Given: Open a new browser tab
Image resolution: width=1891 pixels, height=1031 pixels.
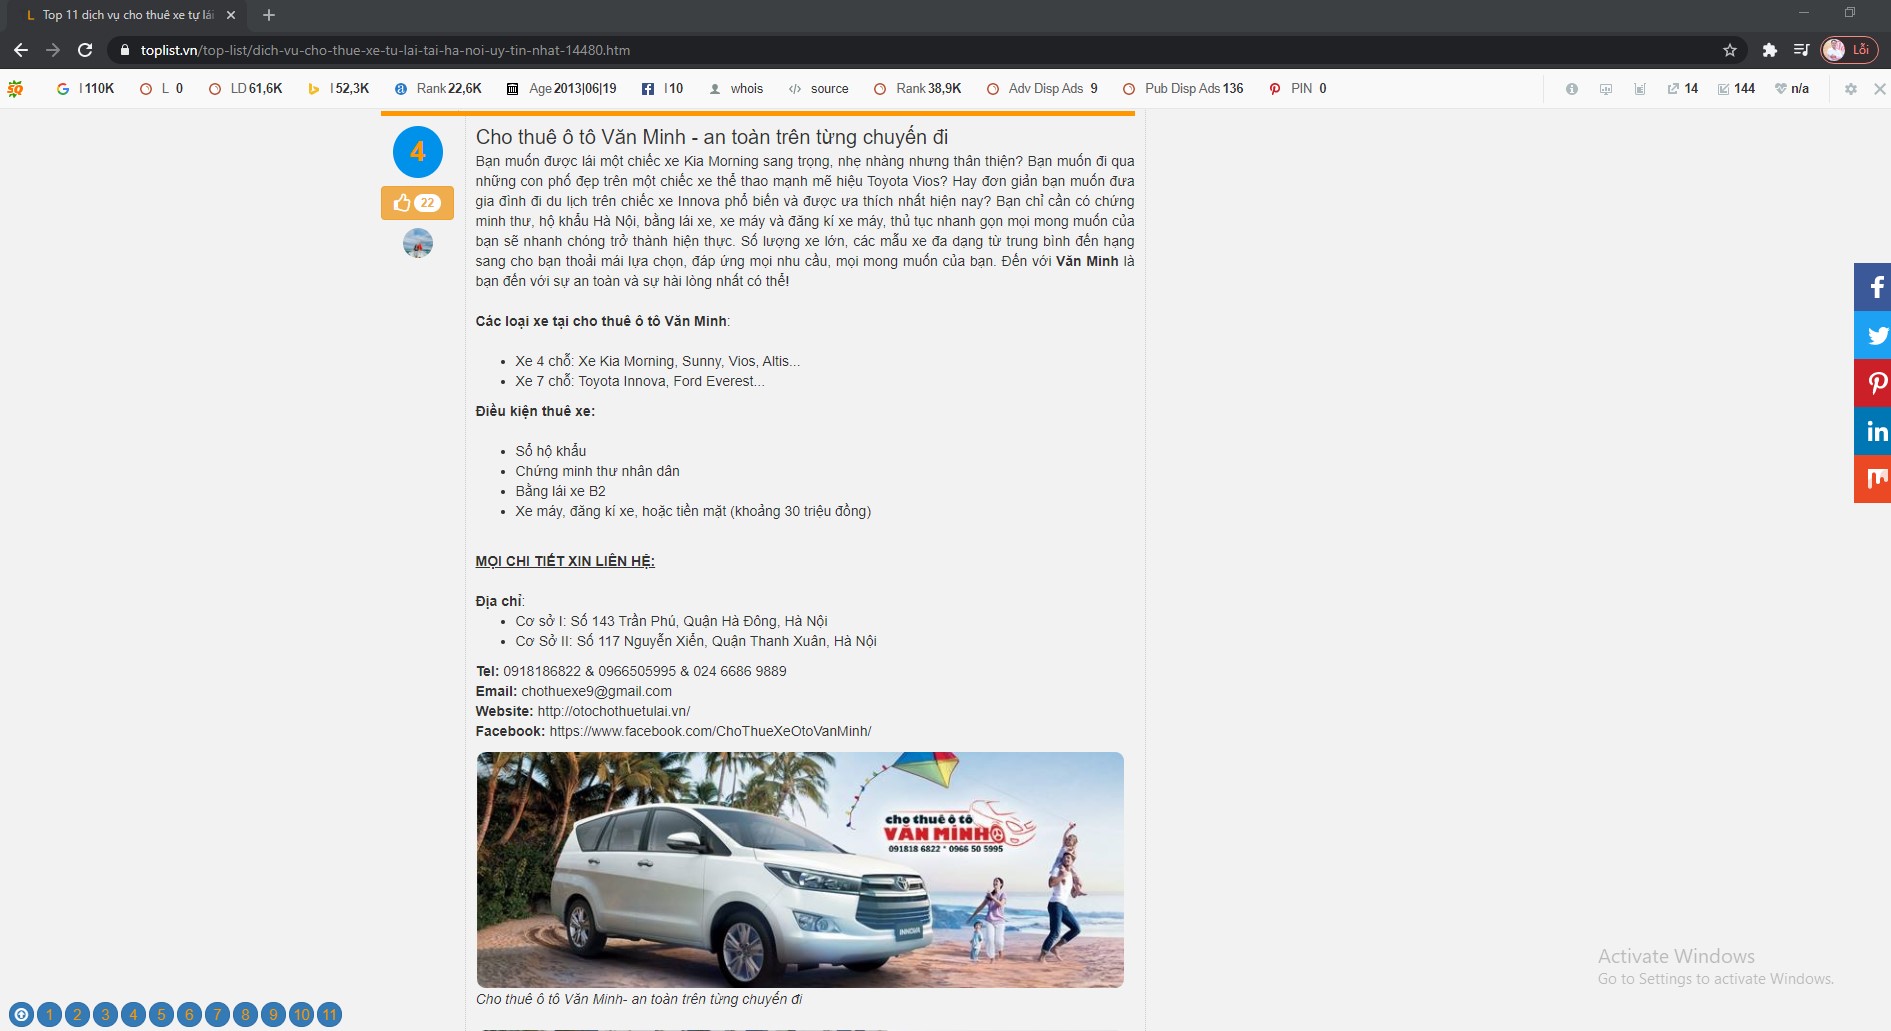Looking at the screenshot, I should pyautogui.click(x=269, y=15).
